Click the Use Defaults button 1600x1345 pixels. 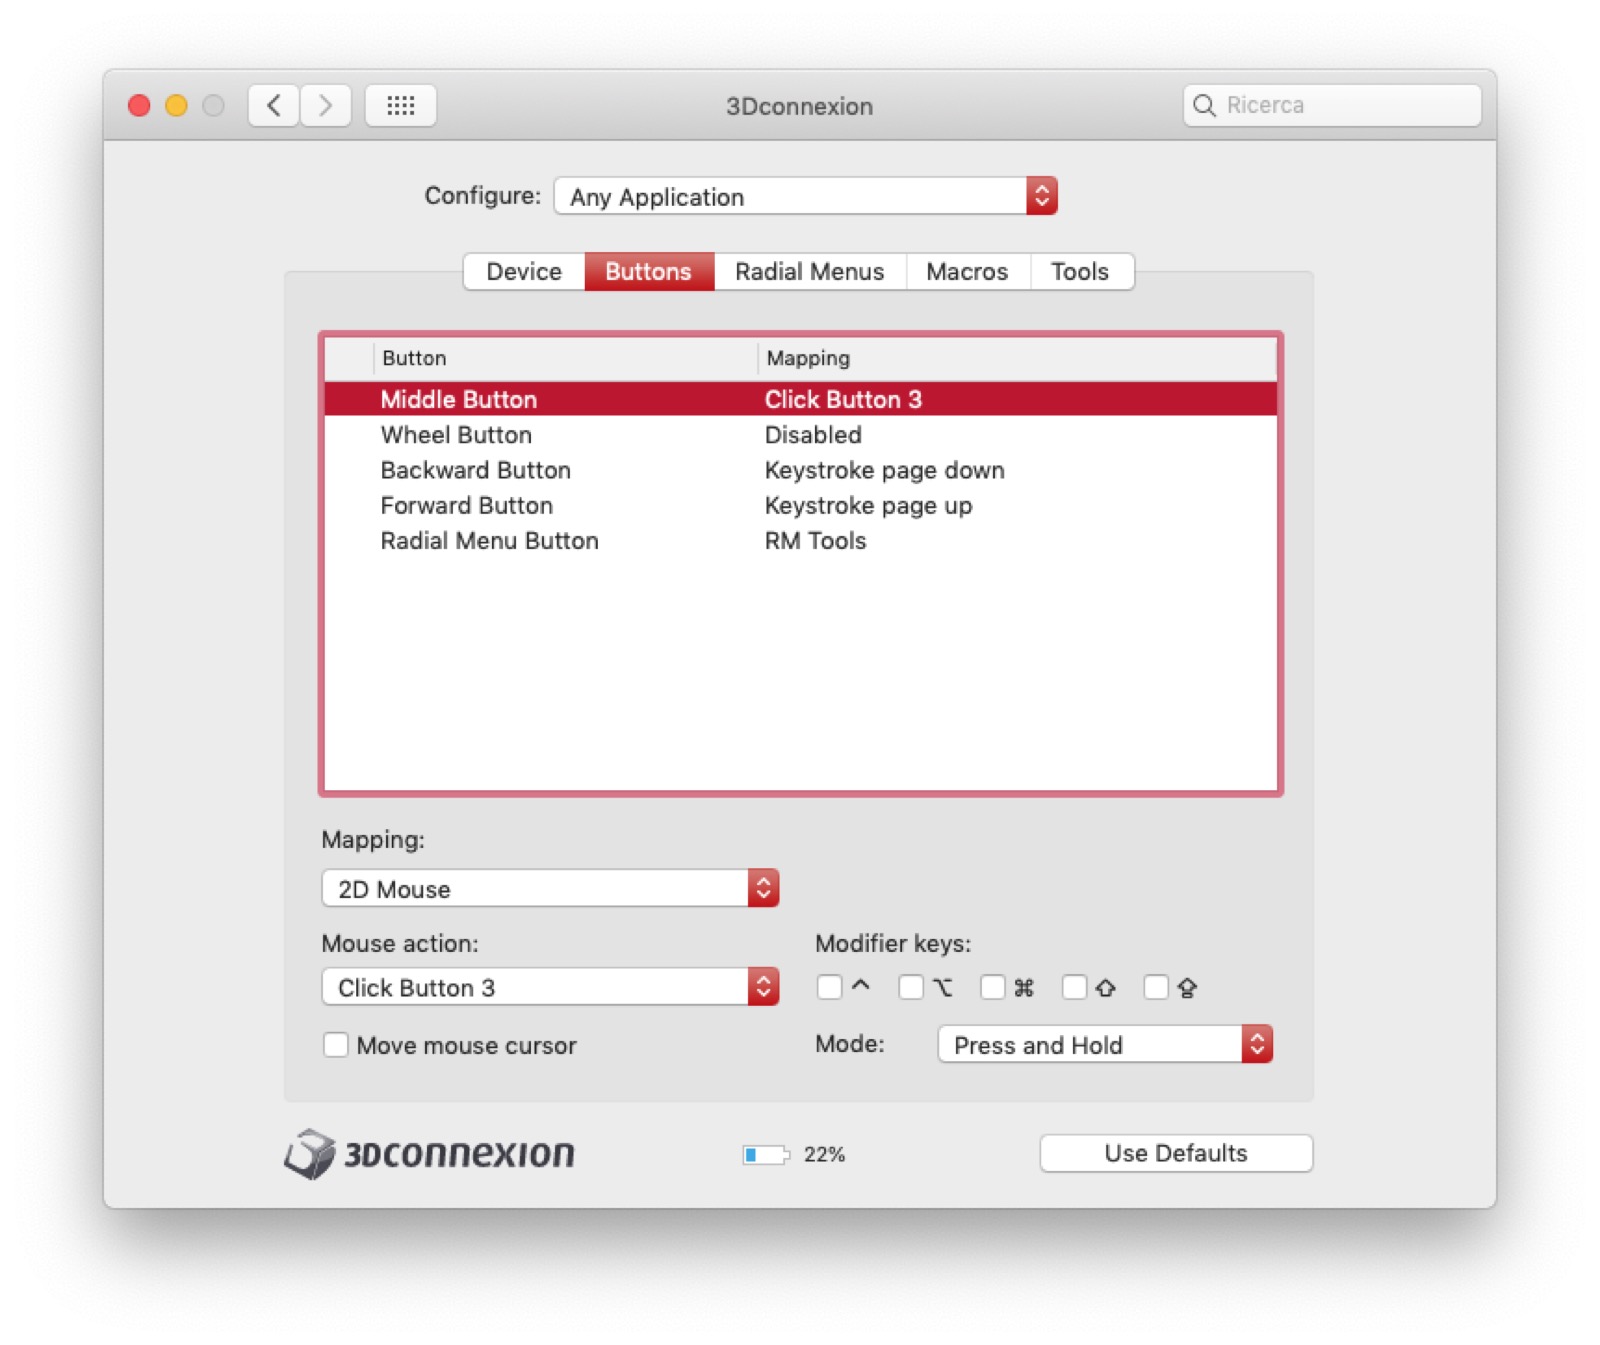click(1176, 1153)
